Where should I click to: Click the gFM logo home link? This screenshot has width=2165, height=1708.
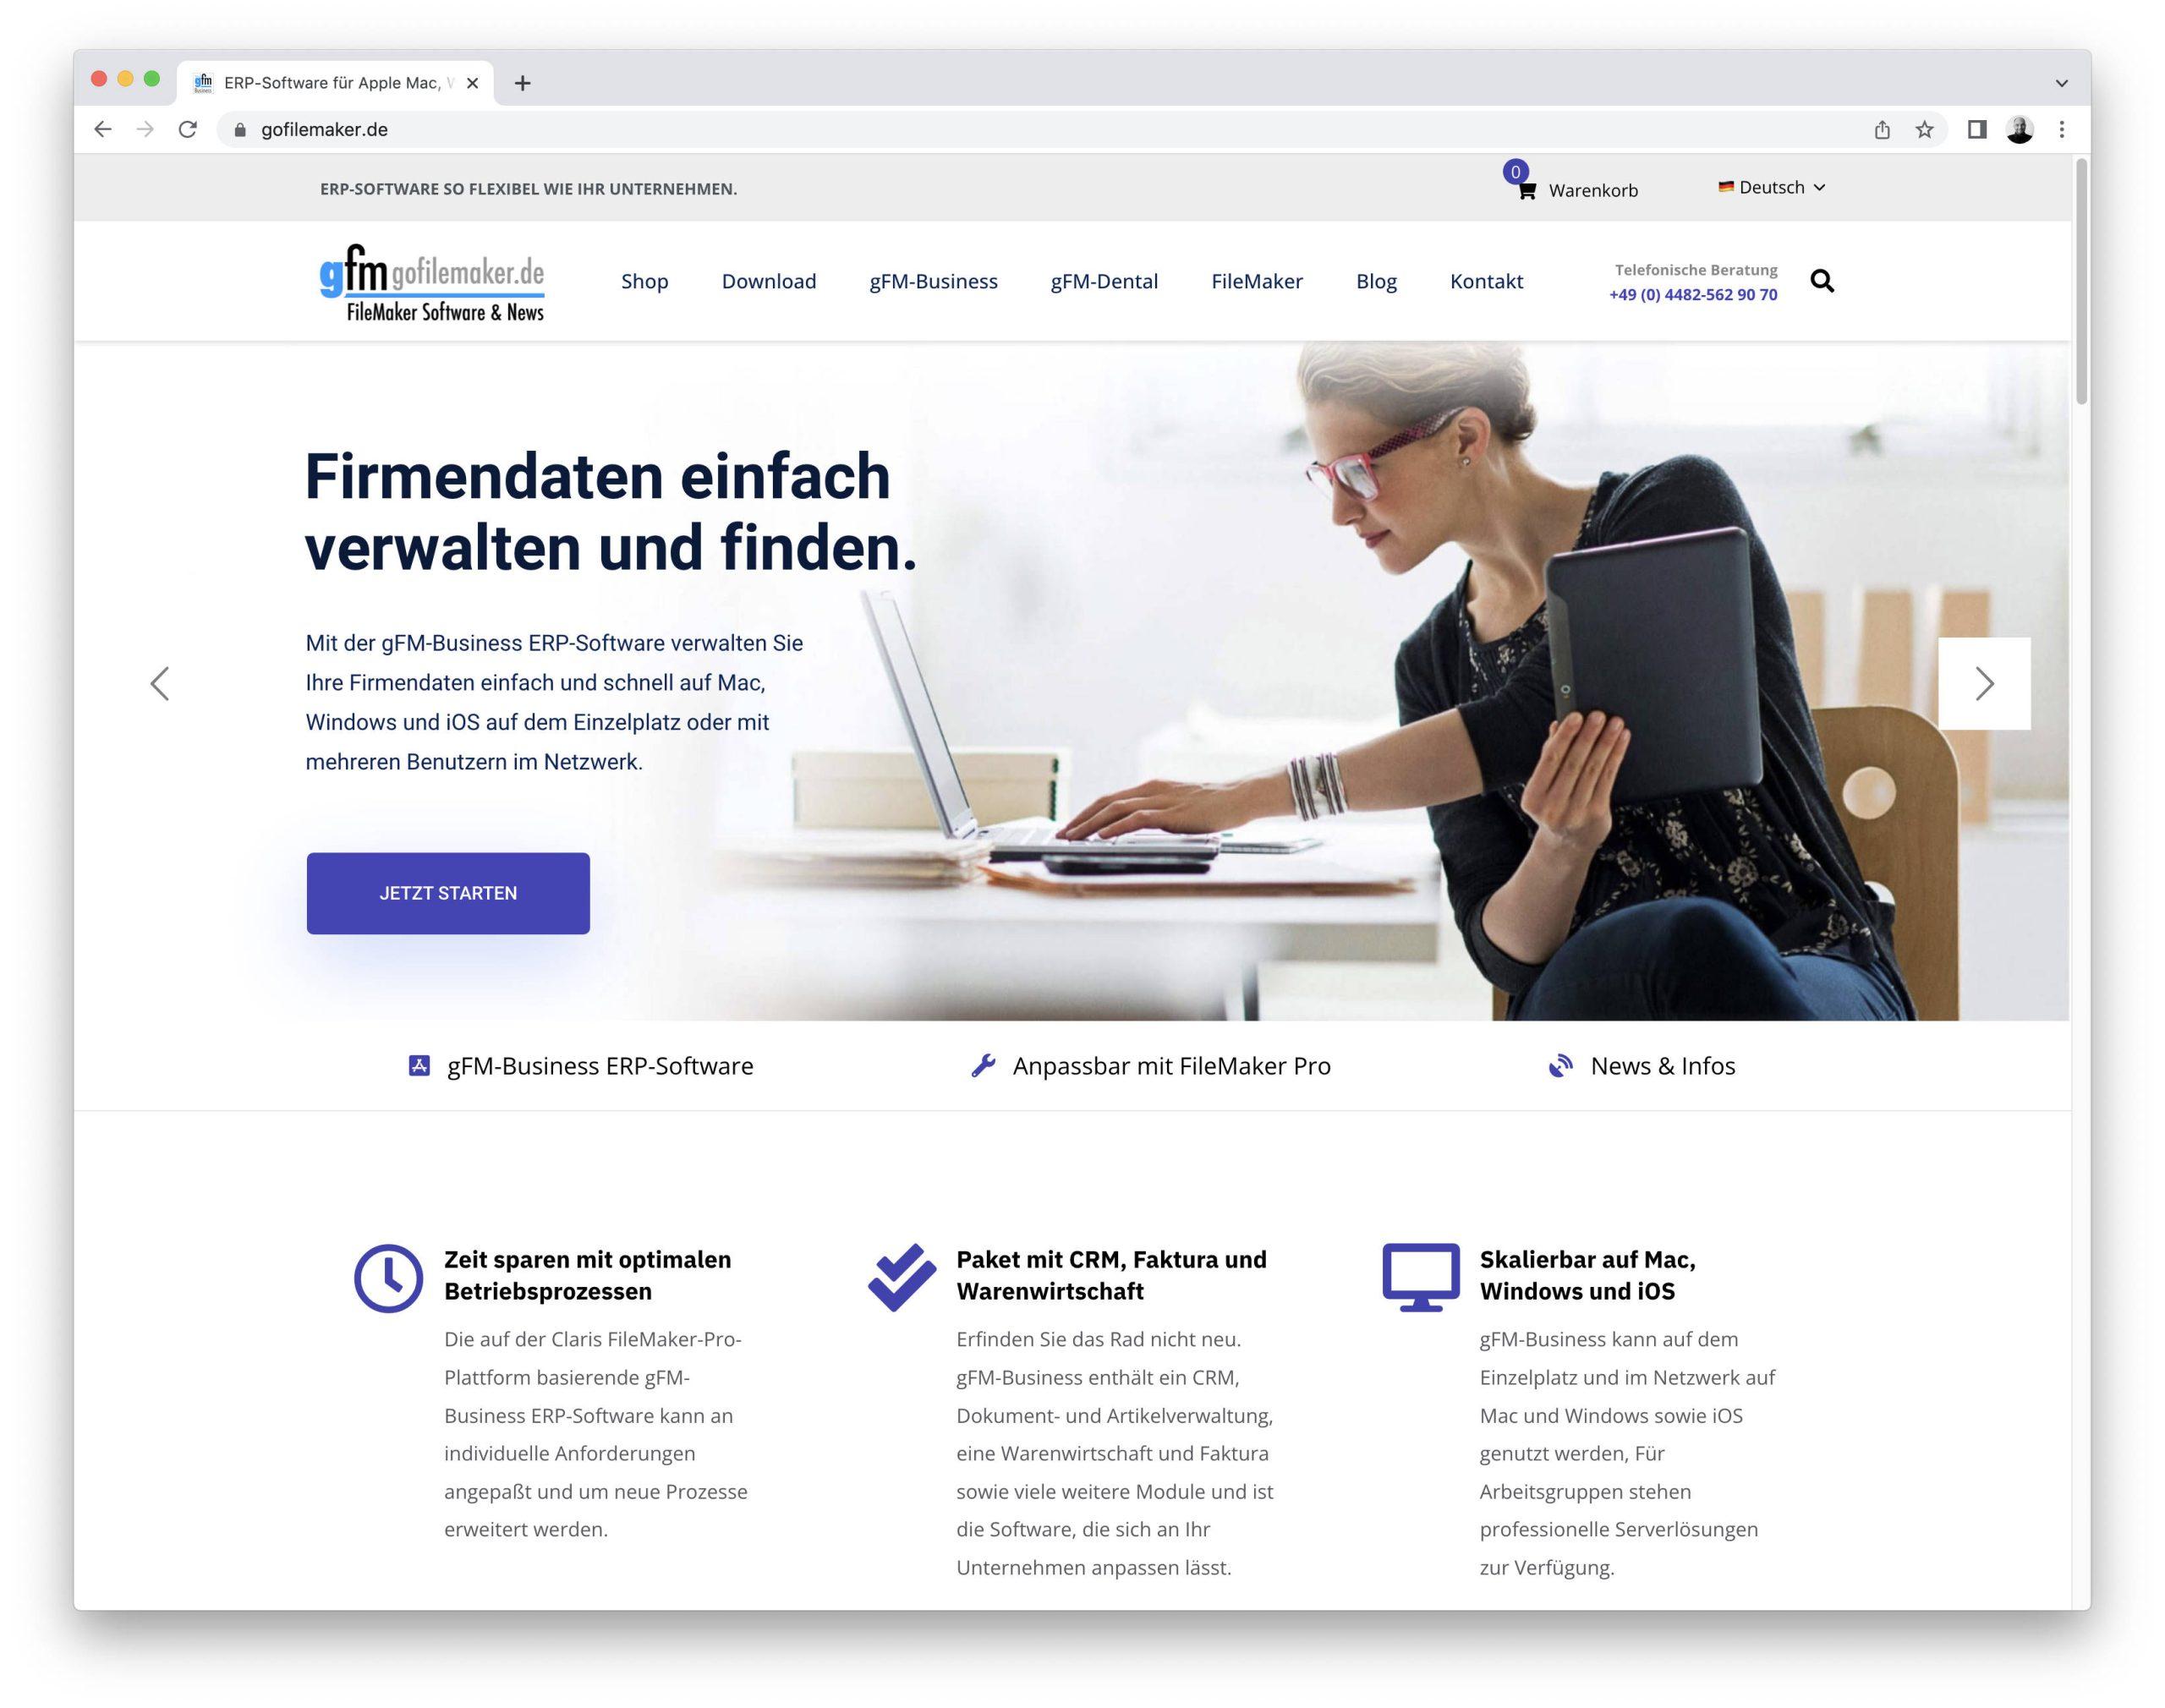click(434, 285)
